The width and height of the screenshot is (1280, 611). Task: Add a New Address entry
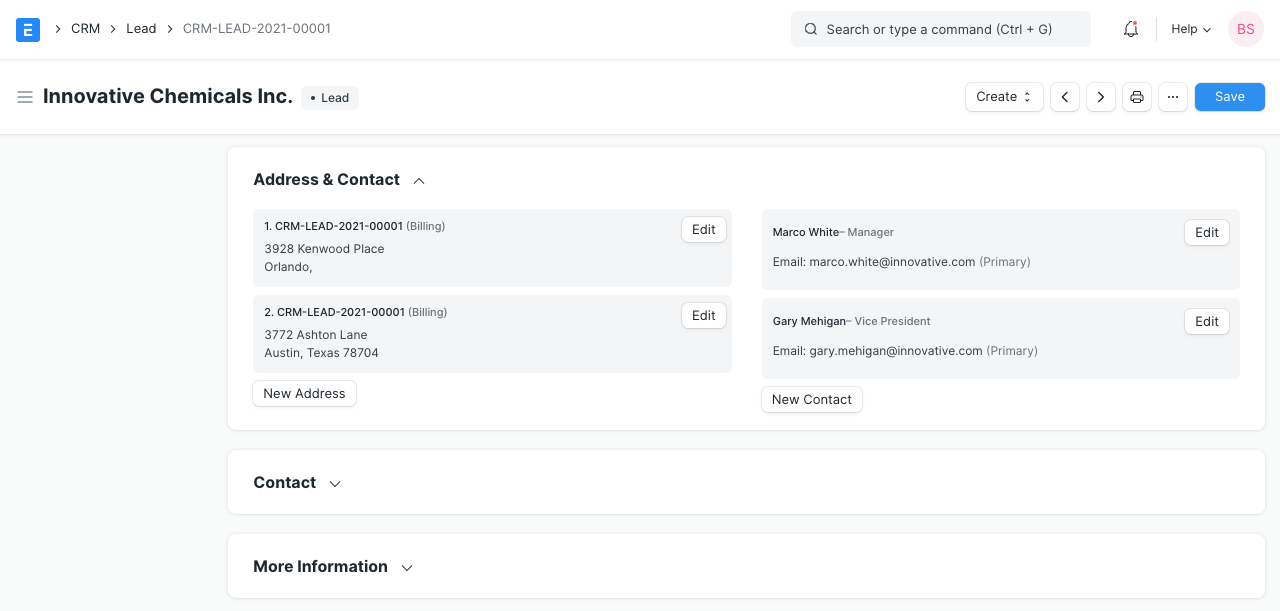tap(304, 393)
